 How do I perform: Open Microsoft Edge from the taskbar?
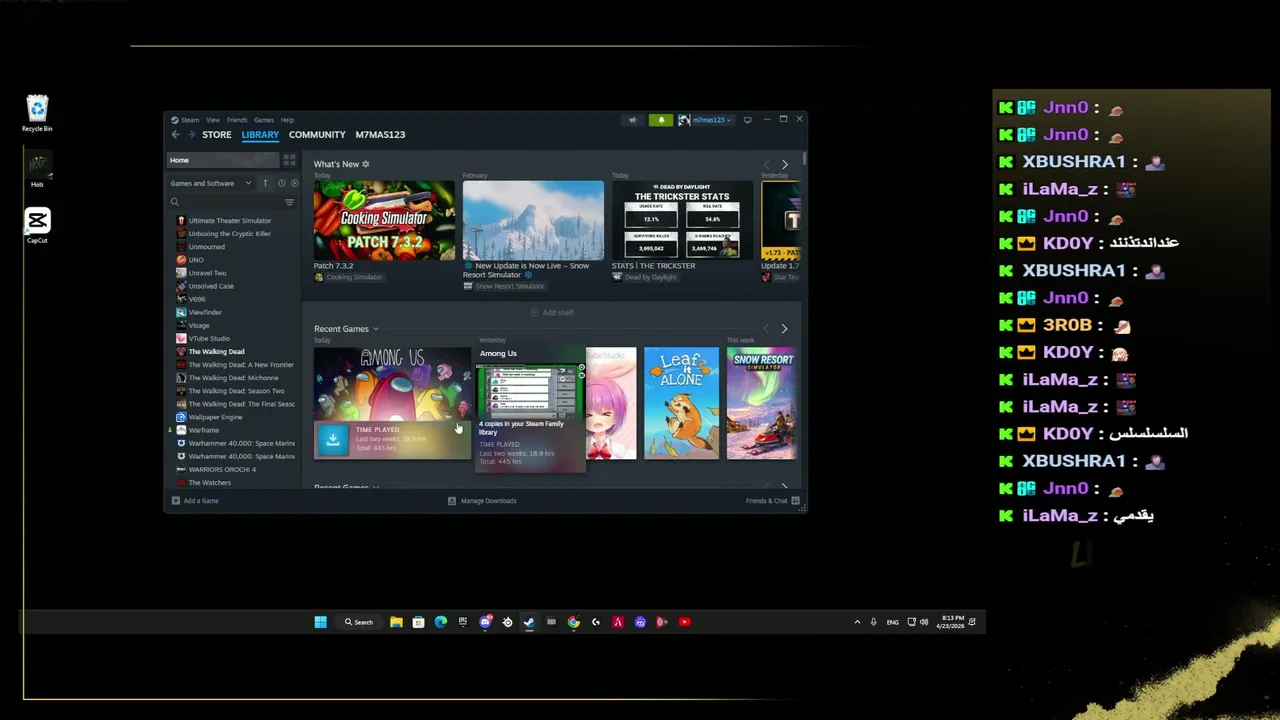440,622
